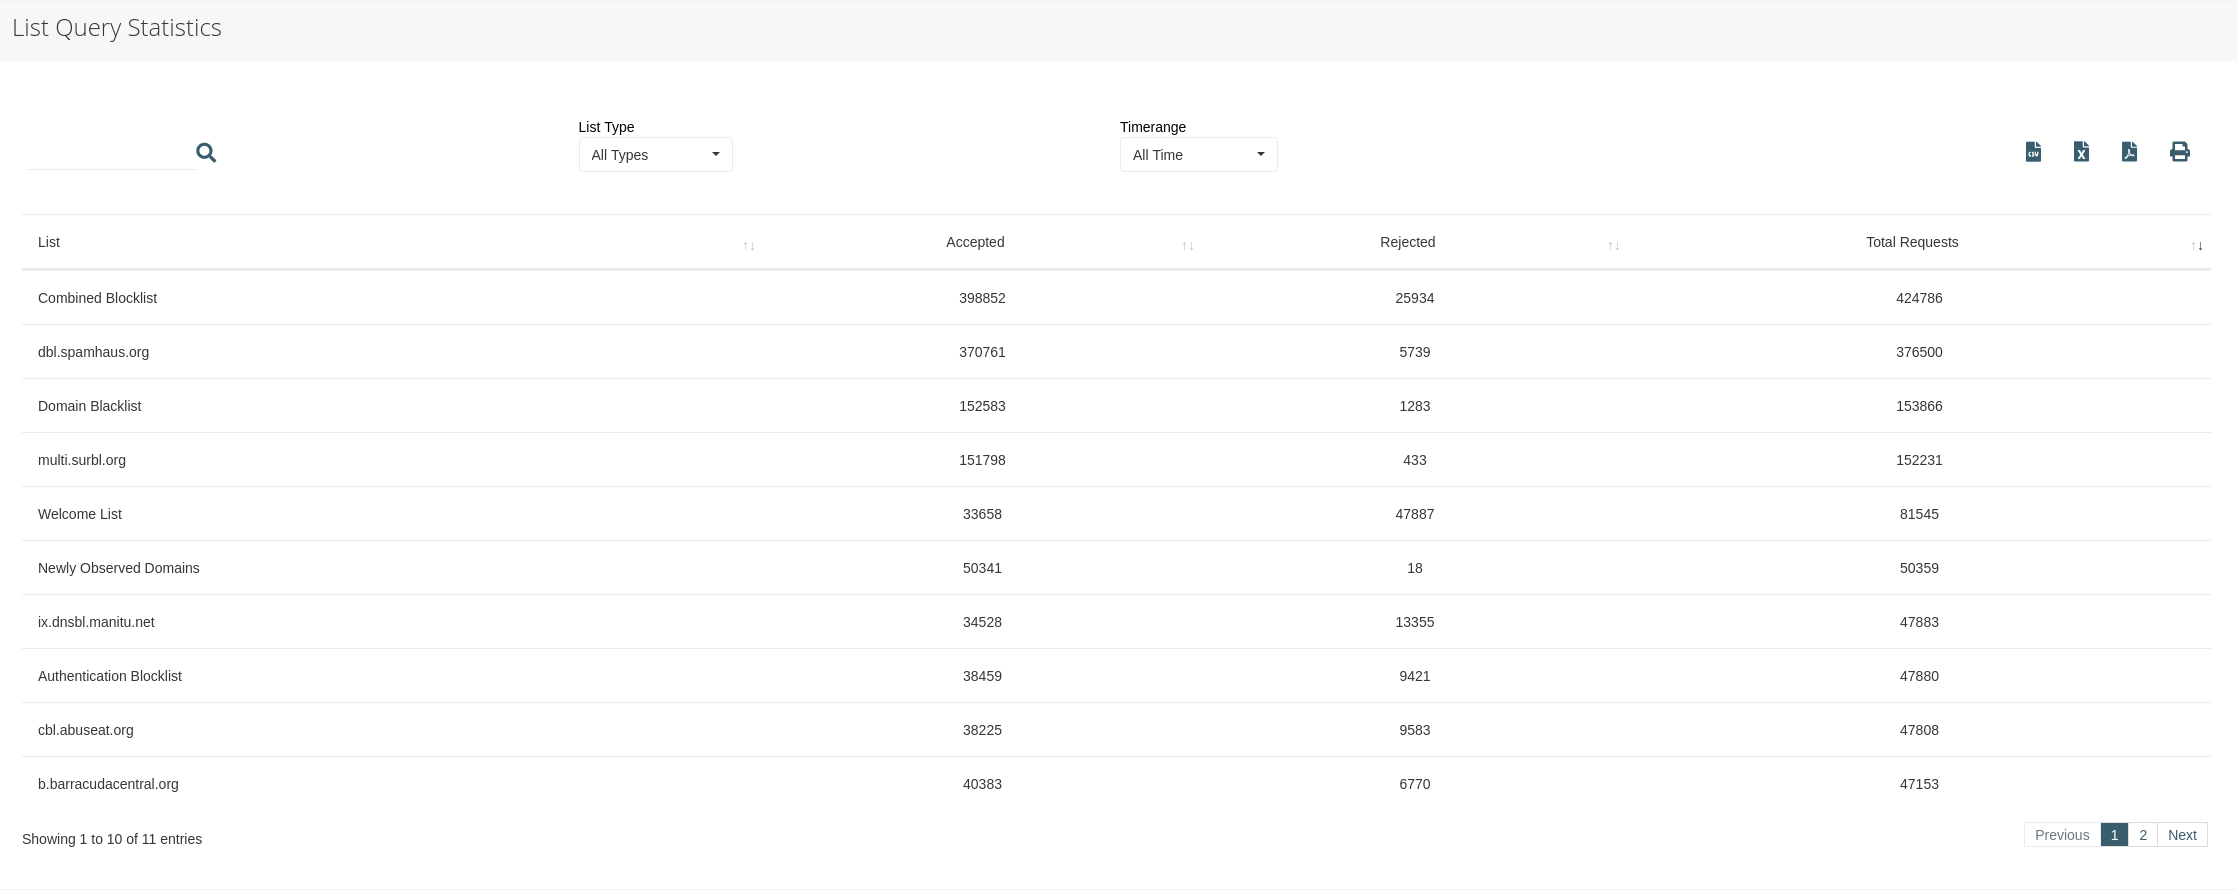Select the Combined Blocklist row name
2237x890 pixels.
coord(97,298)
